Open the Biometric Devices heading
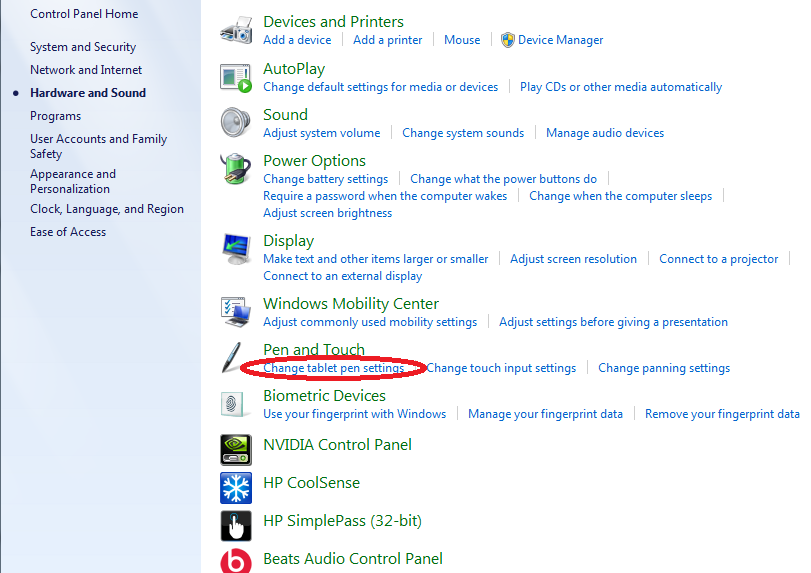 click(324, 396)
